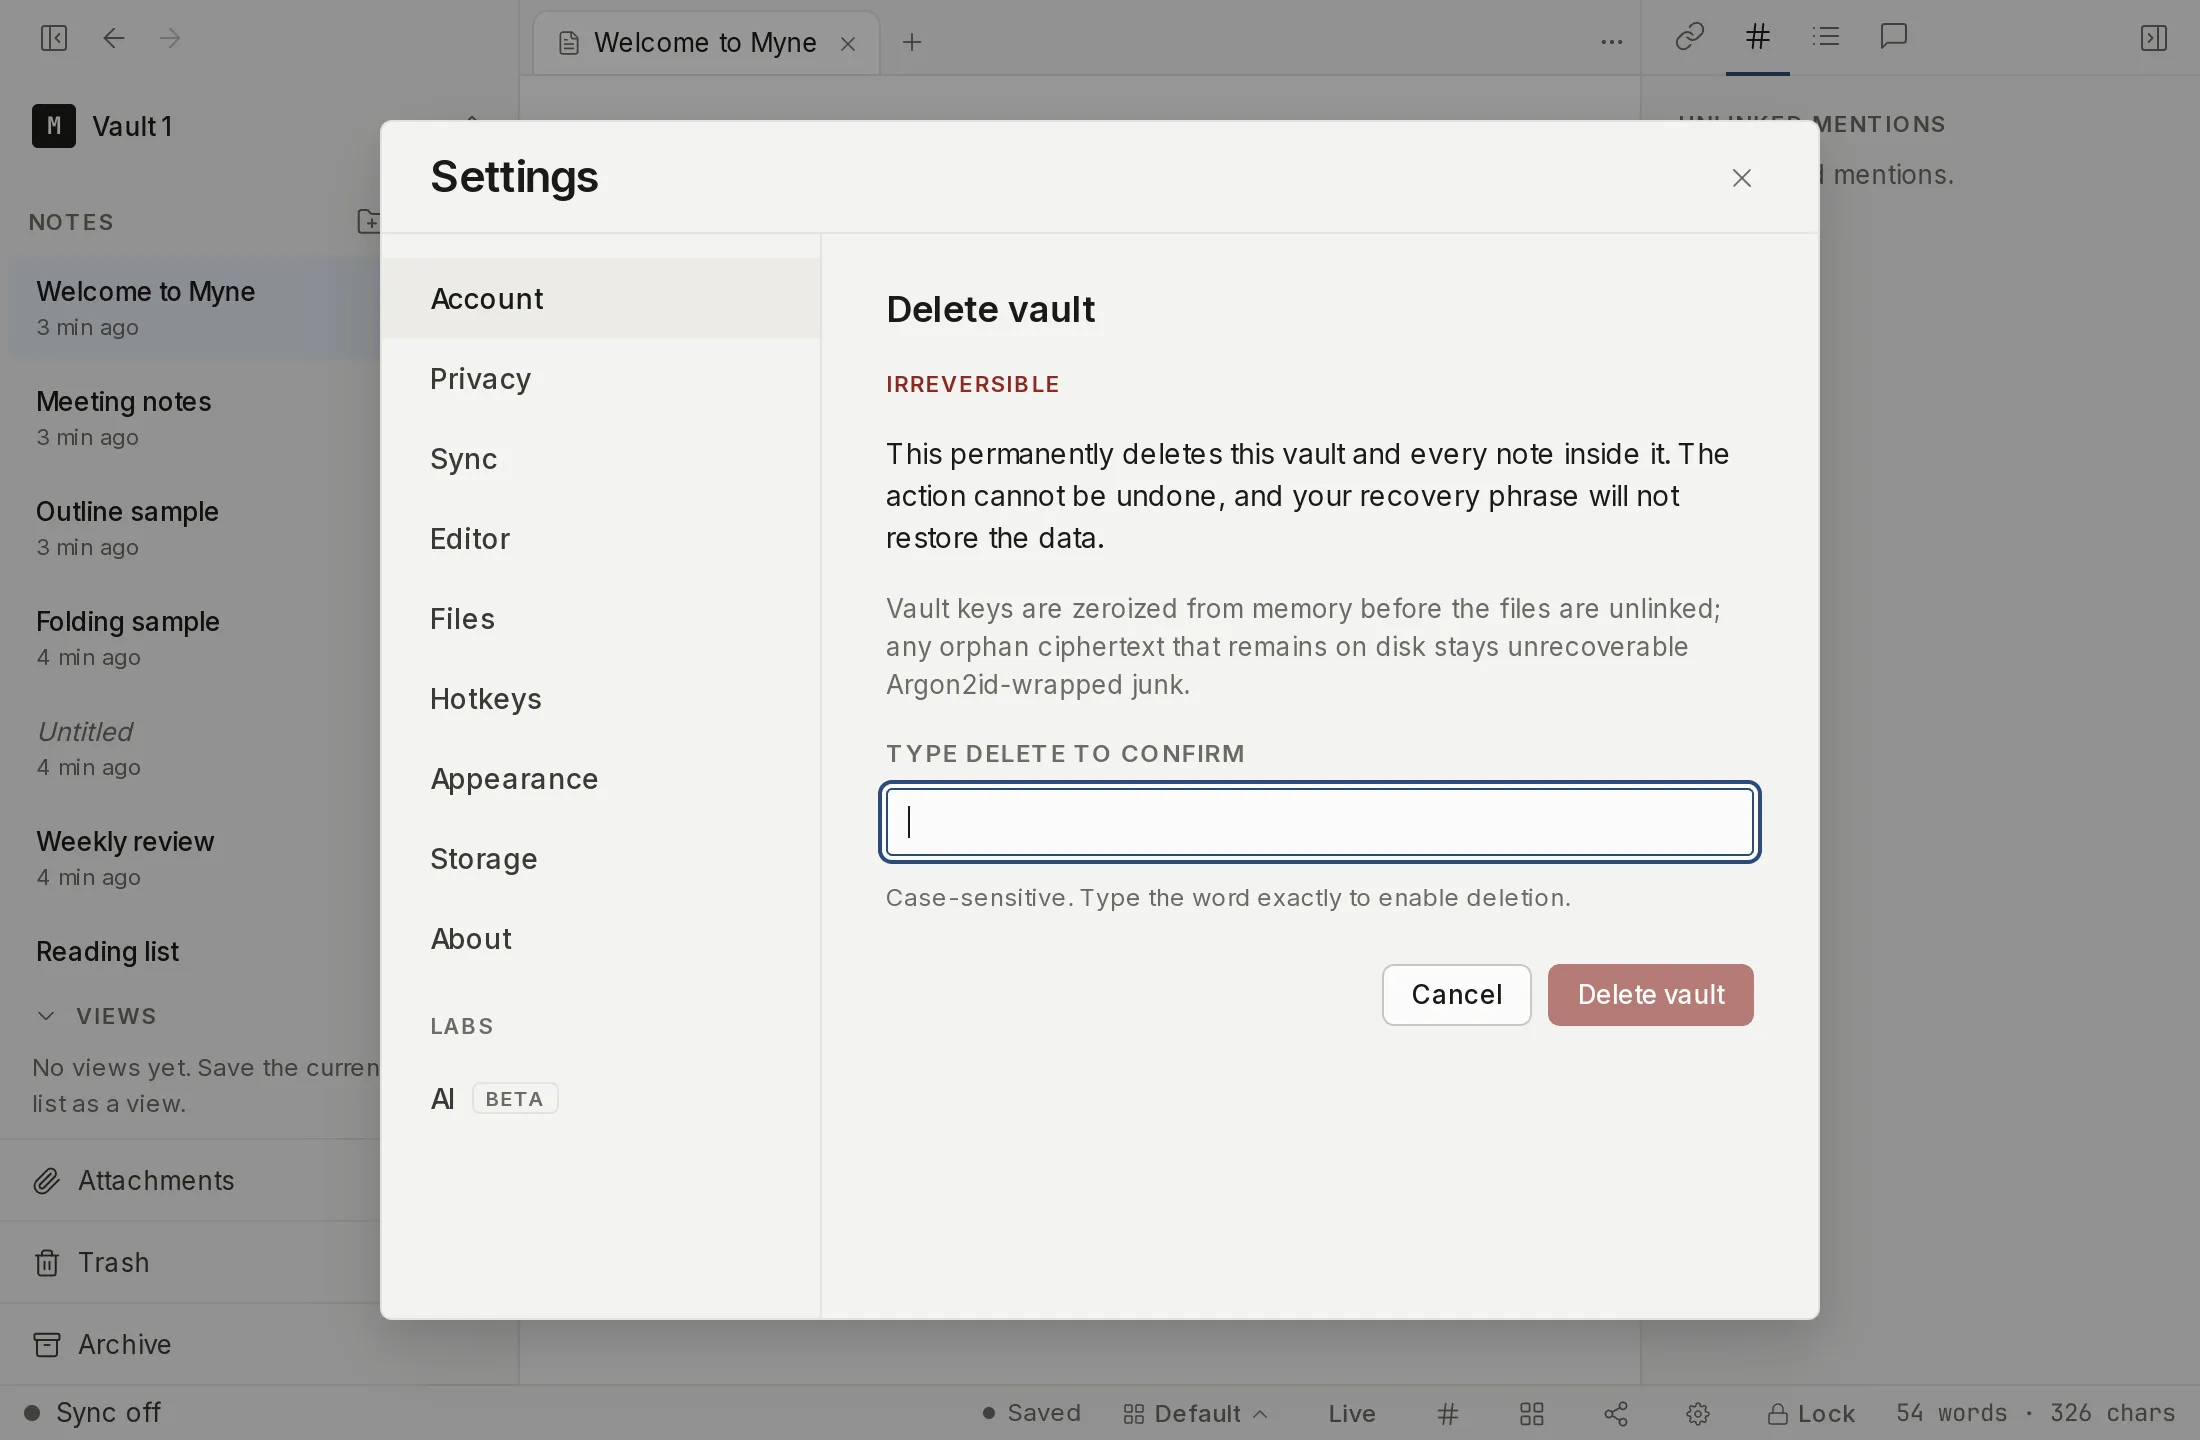Image resolution: width=2200 pixels, height=1440 pixels.
Task: Open the Storage settings tab
Action: pyautogui.click(x=601, y=858)
